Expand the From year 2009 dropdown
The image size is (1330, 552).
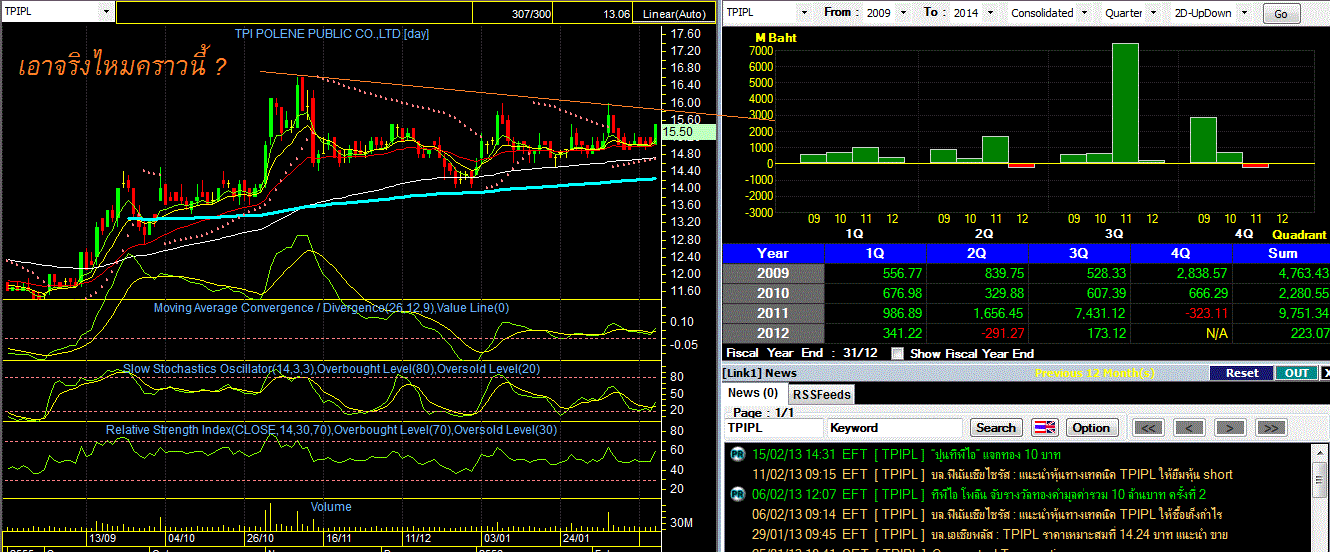click(903, 13)
